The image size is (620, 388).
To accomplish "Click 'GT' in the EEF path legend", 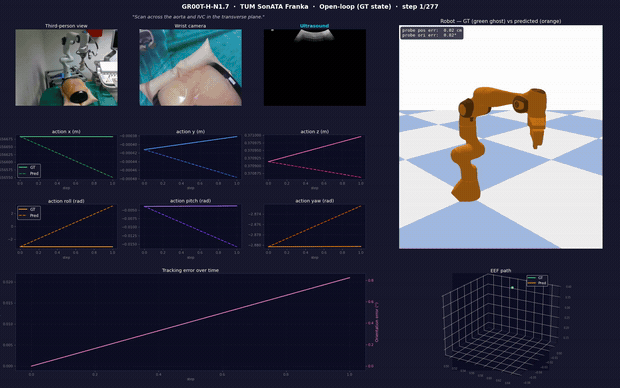I will 540,278.
